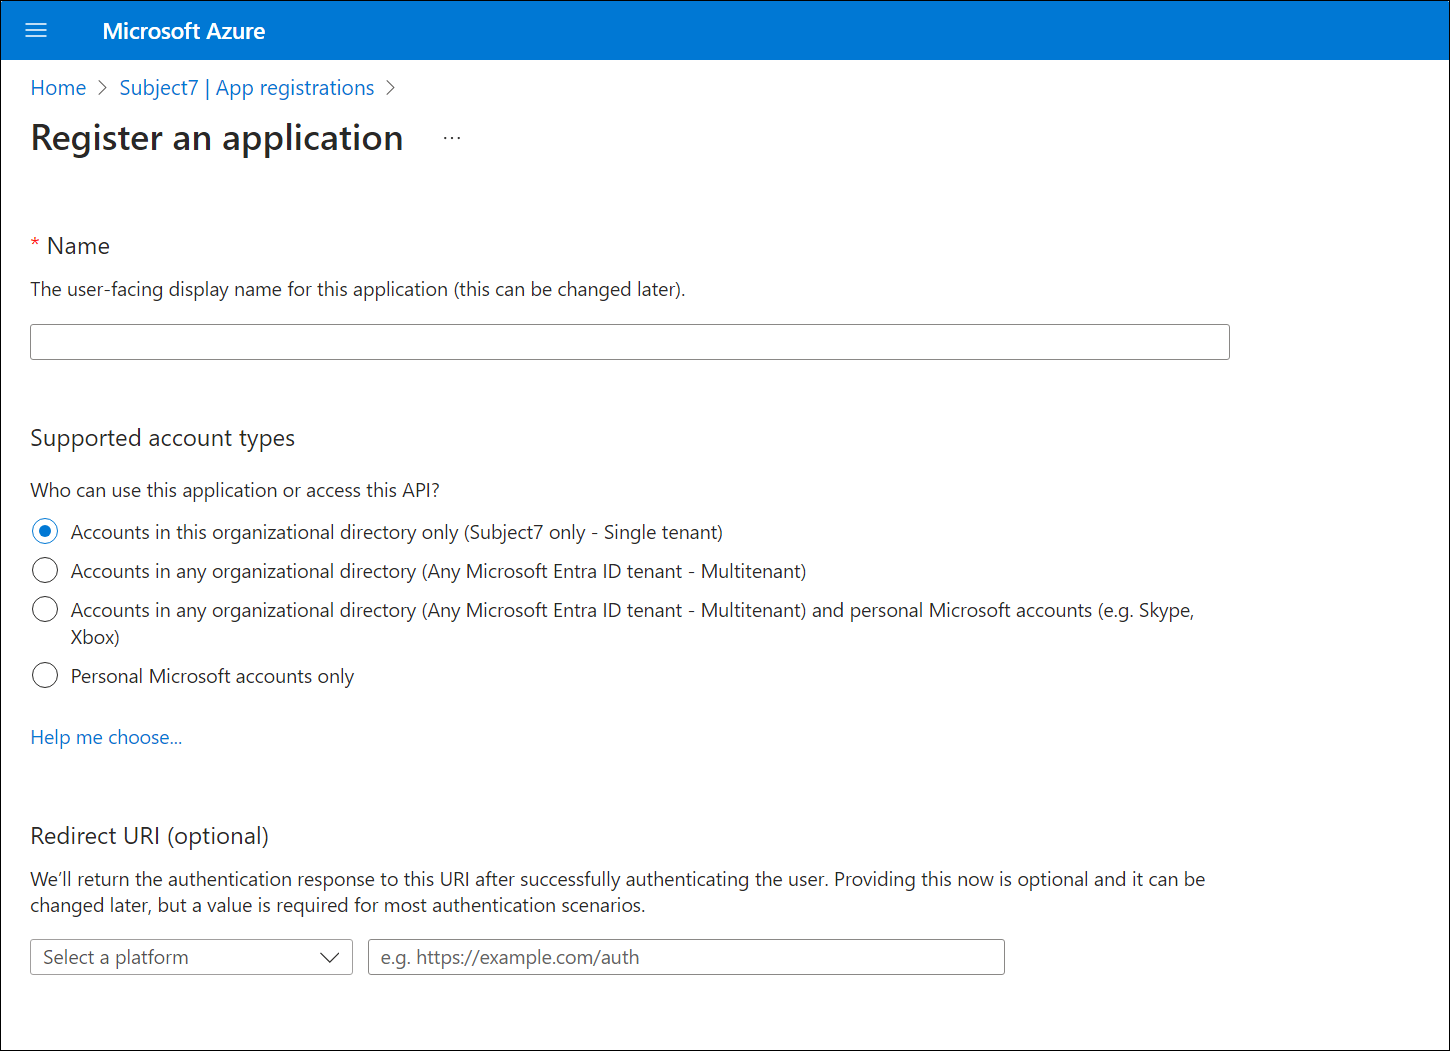Click the chevron after the Home breadcrumb
The image size is (1450, 1051).
[103, 88]
